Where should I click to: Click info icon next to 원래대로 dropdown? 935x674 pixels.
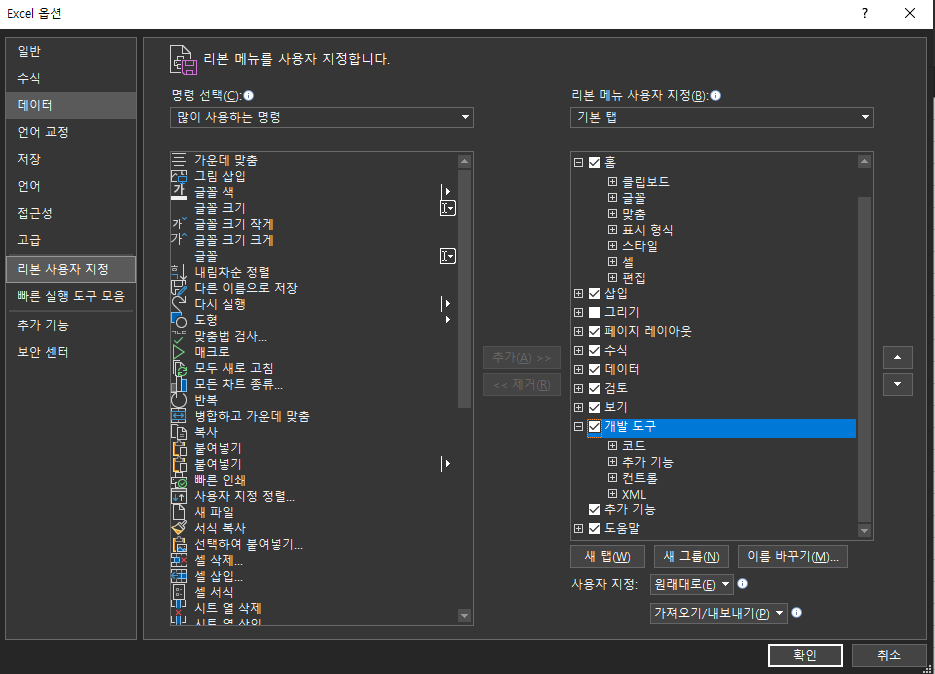742,584
